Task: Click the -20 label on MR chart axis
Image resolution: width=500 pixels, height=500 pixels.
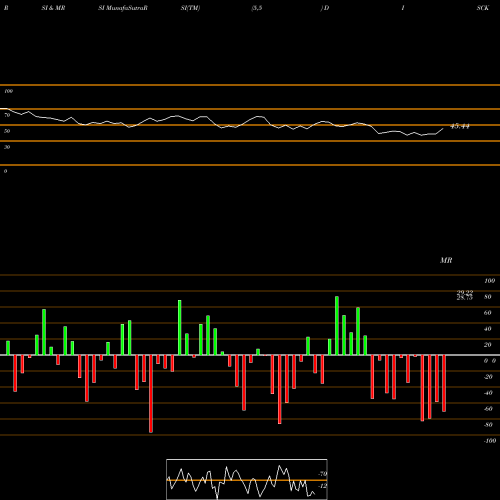Action: click(x=488, y=377)
